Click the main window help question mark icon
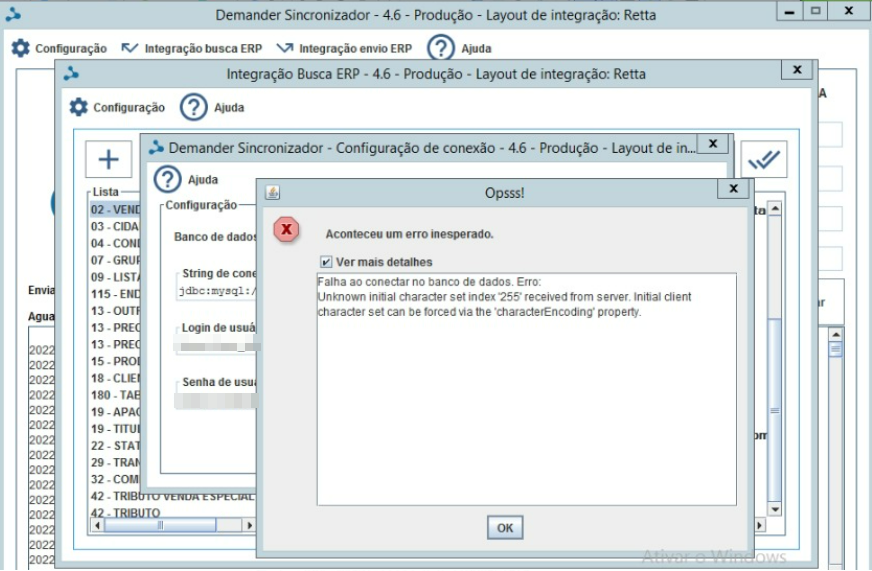The image size is (872, 571). click(x=441, y=48)
